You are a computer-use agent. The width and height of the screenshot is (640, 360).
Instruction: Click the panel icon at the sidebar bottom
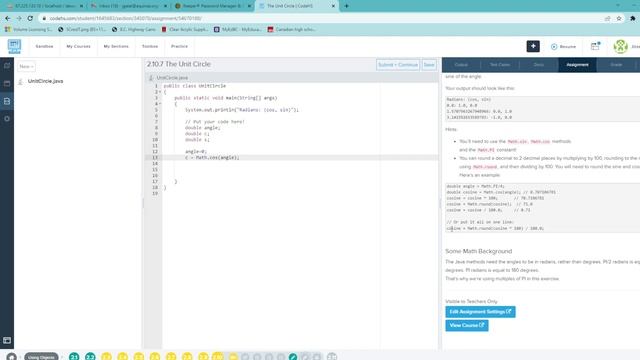pos(7,340)
